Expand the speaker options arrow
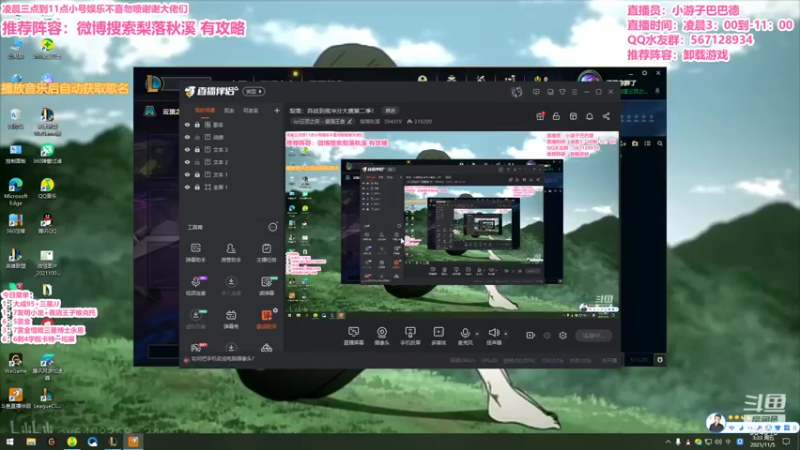 click(506, 334)
